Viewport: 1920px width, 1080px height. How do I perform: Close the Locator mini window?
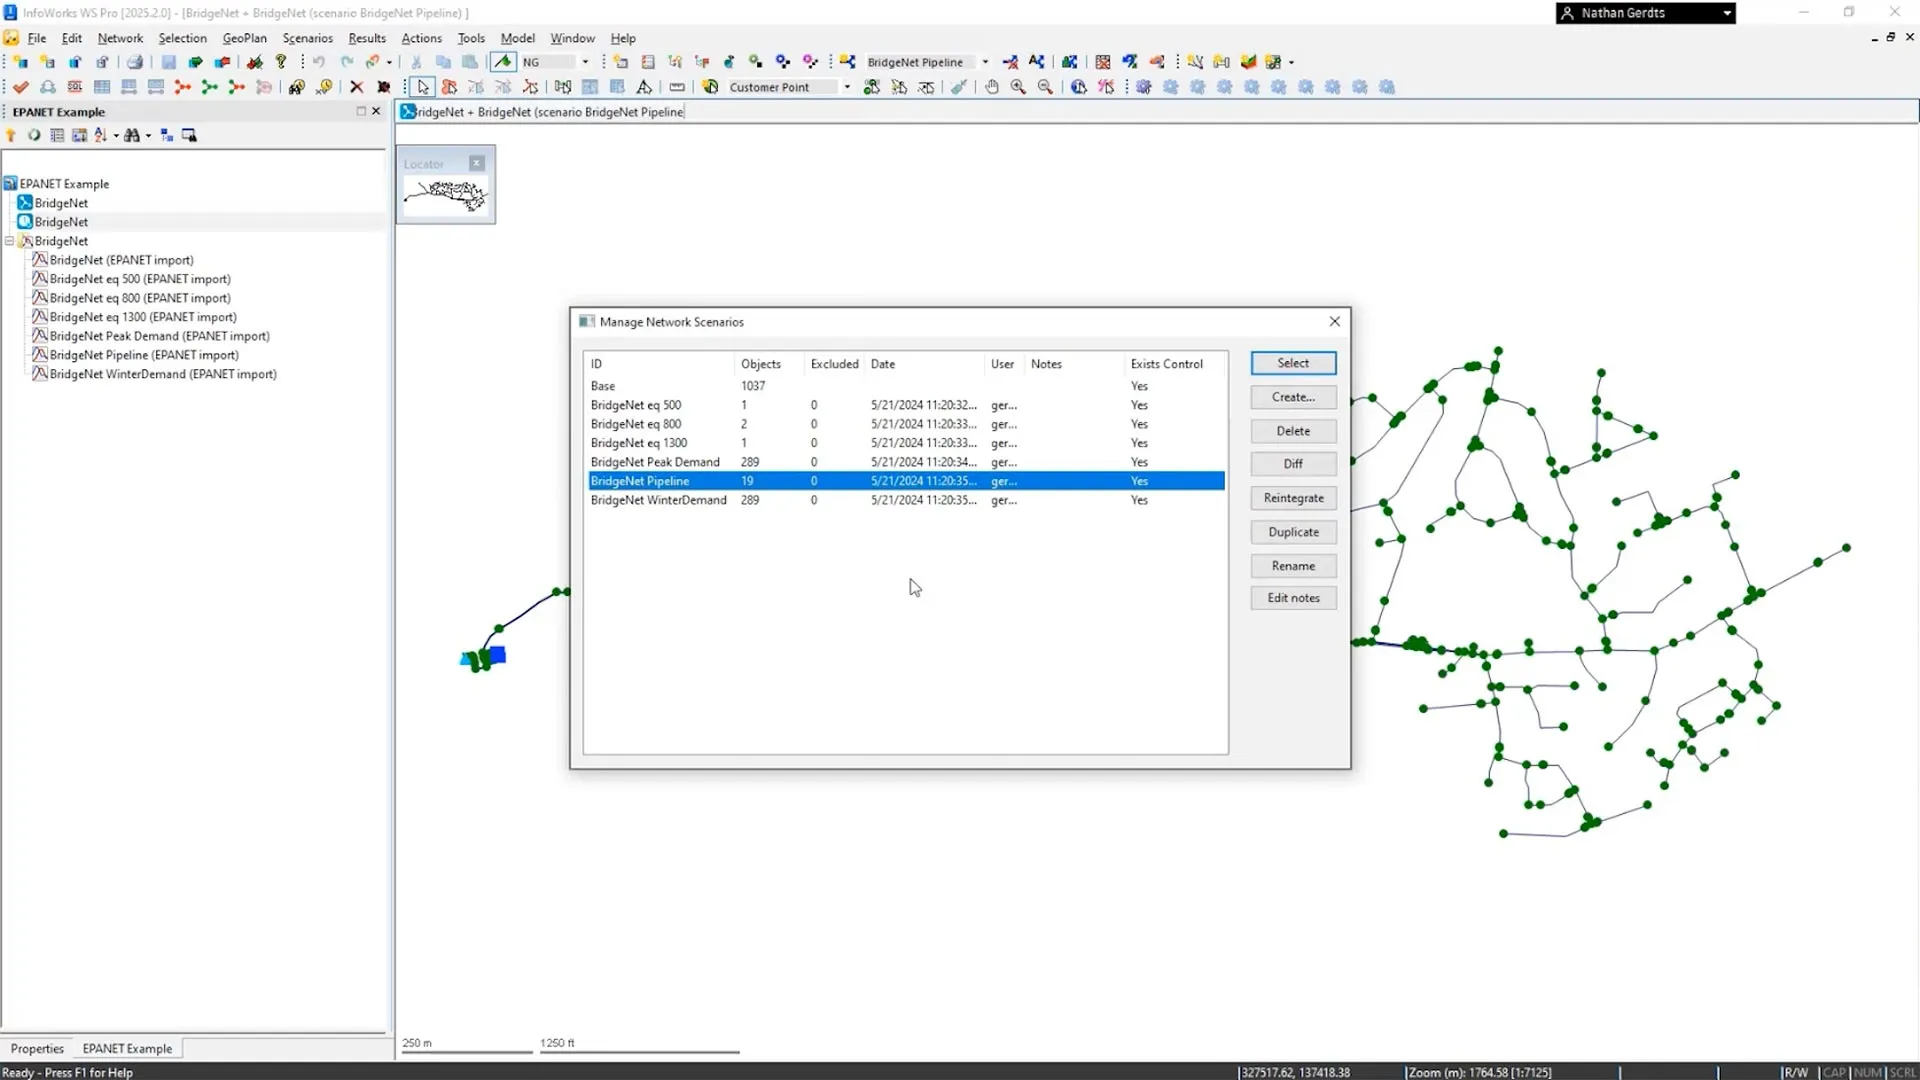(477, 163)
